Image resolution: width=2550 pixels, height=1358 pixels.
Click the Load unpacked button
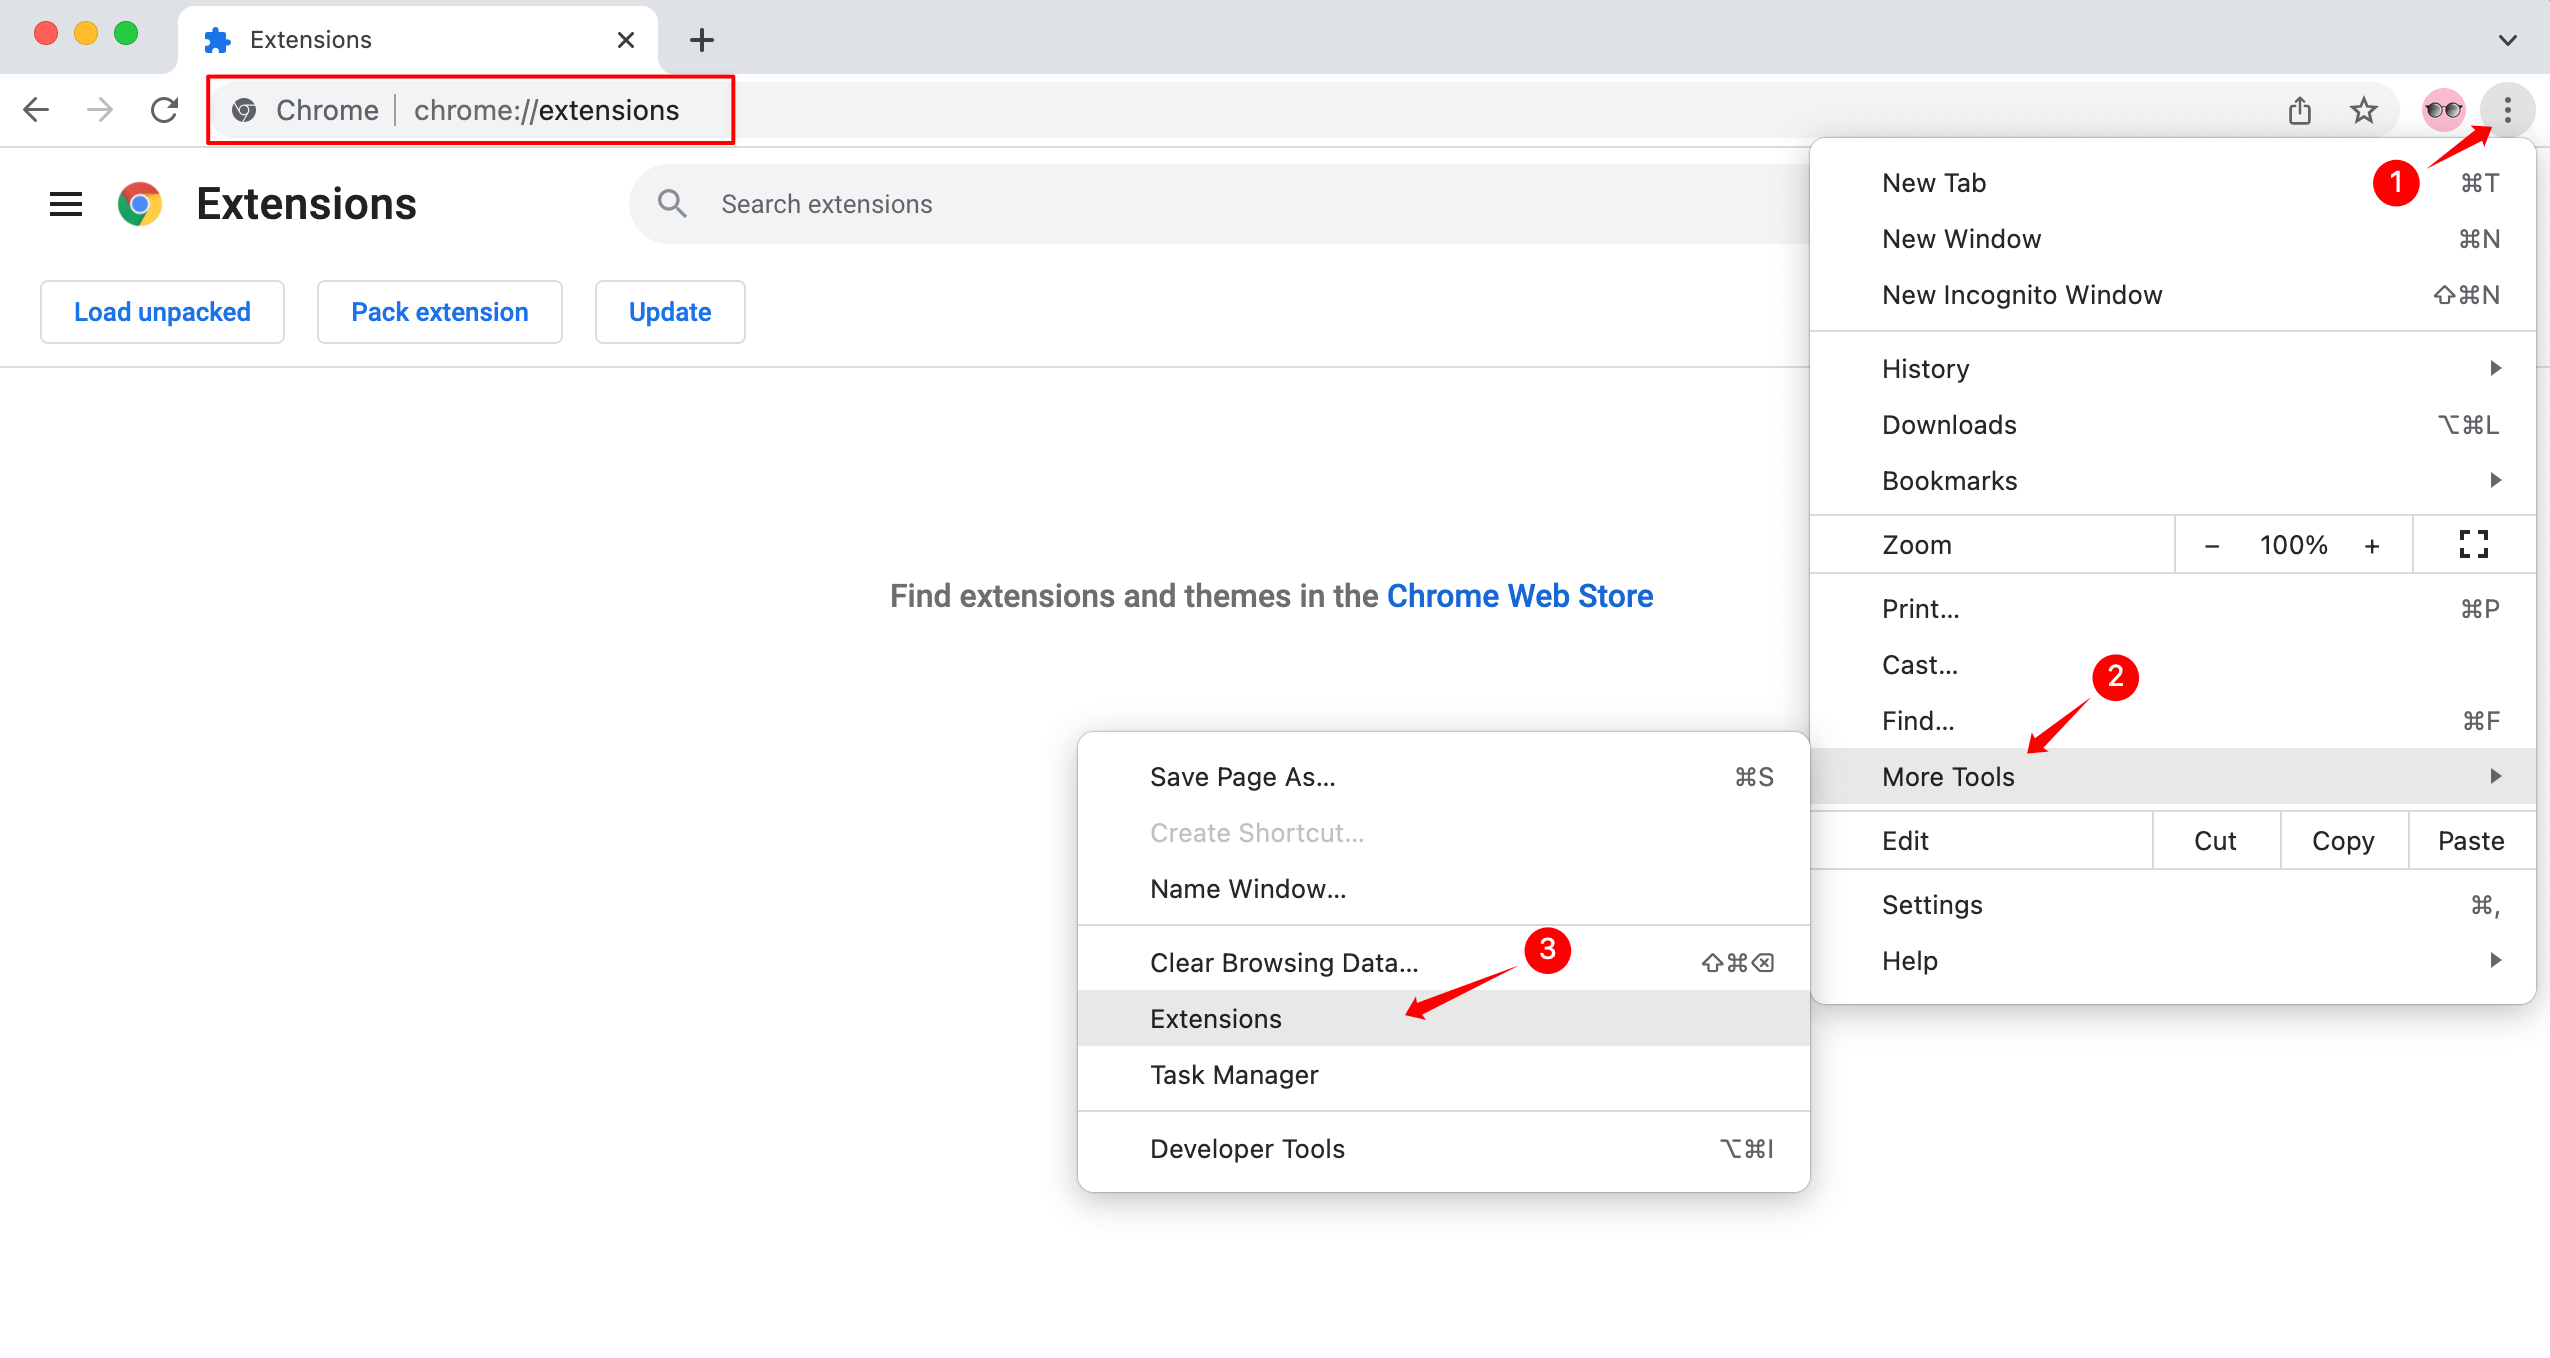click(162, 310)
